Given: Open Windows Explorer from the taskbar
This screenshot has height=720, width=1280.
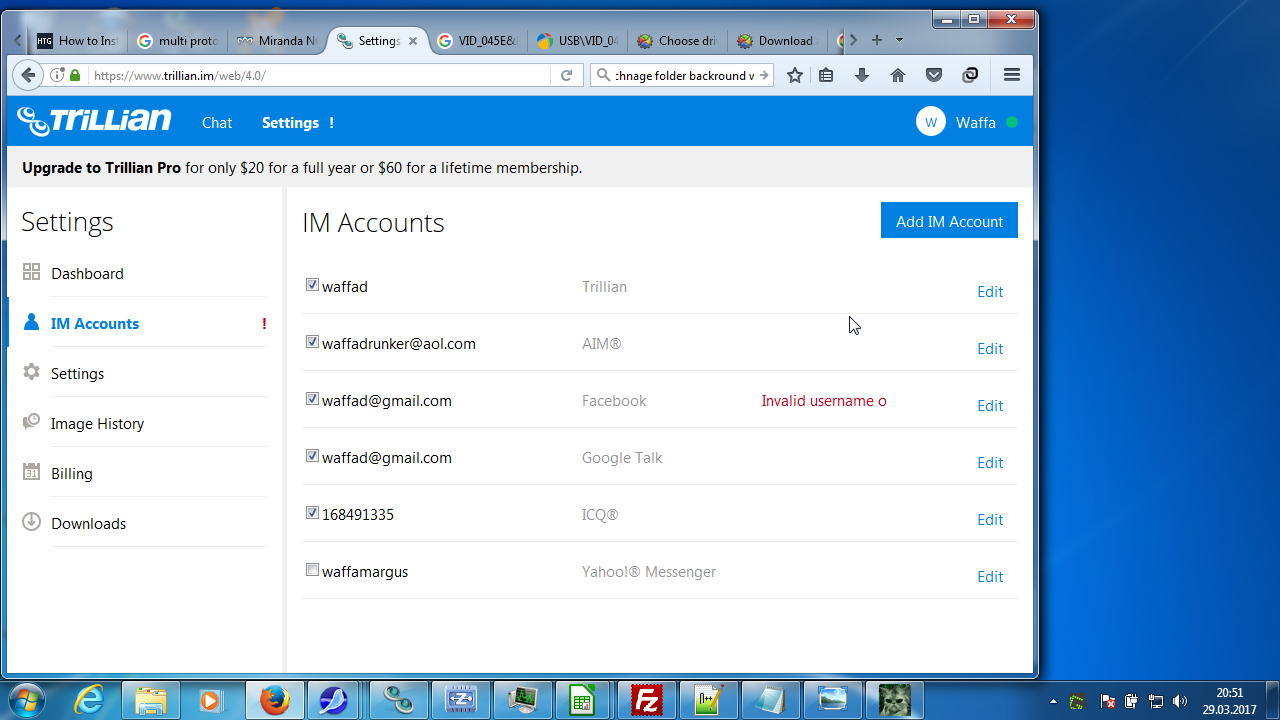Looking at the screenshot, I should (x=152, y=700).
